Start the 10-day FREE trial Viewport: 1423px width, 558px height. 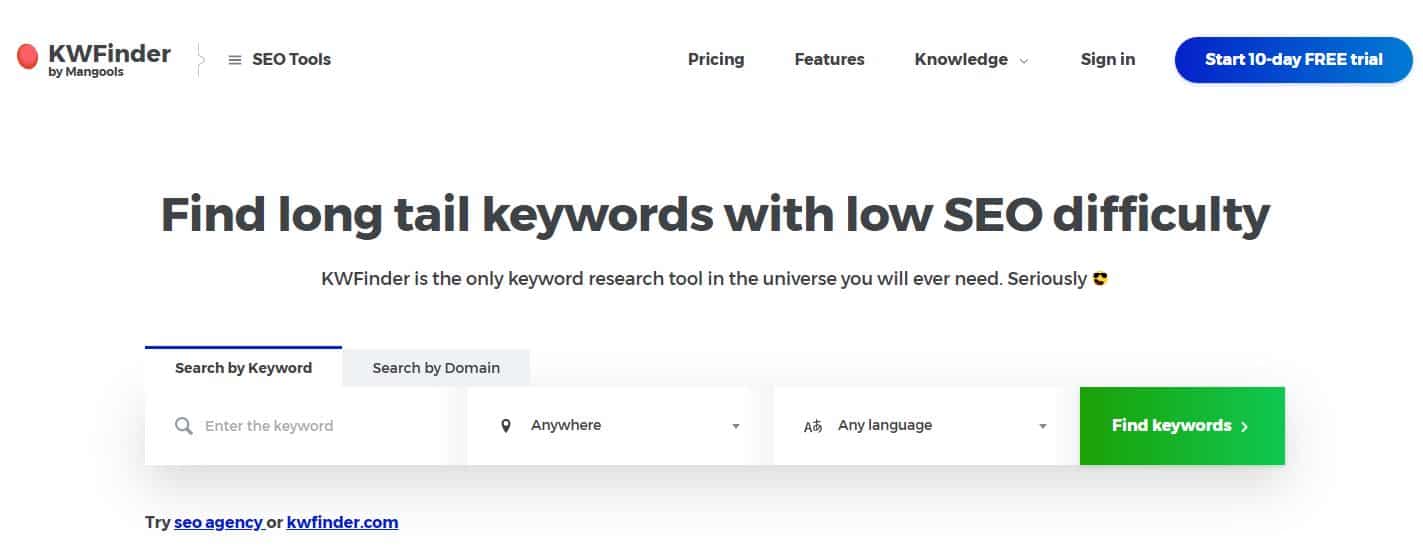click(1293, 59)
